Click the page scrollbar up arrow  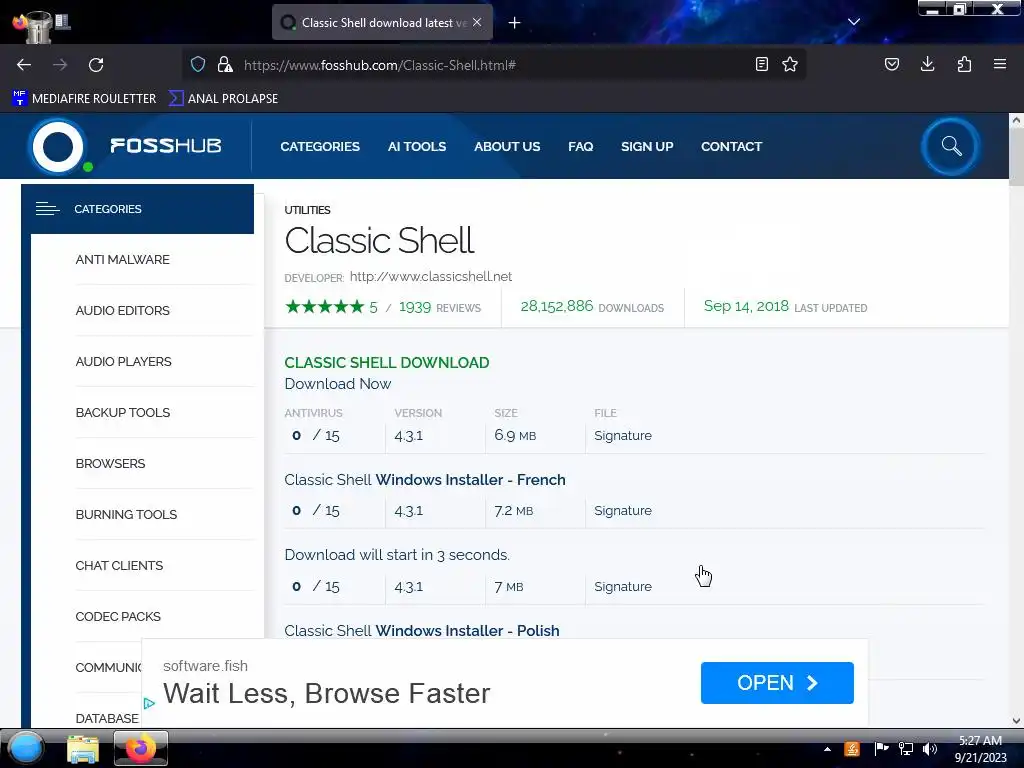[x=1016, y=120]
